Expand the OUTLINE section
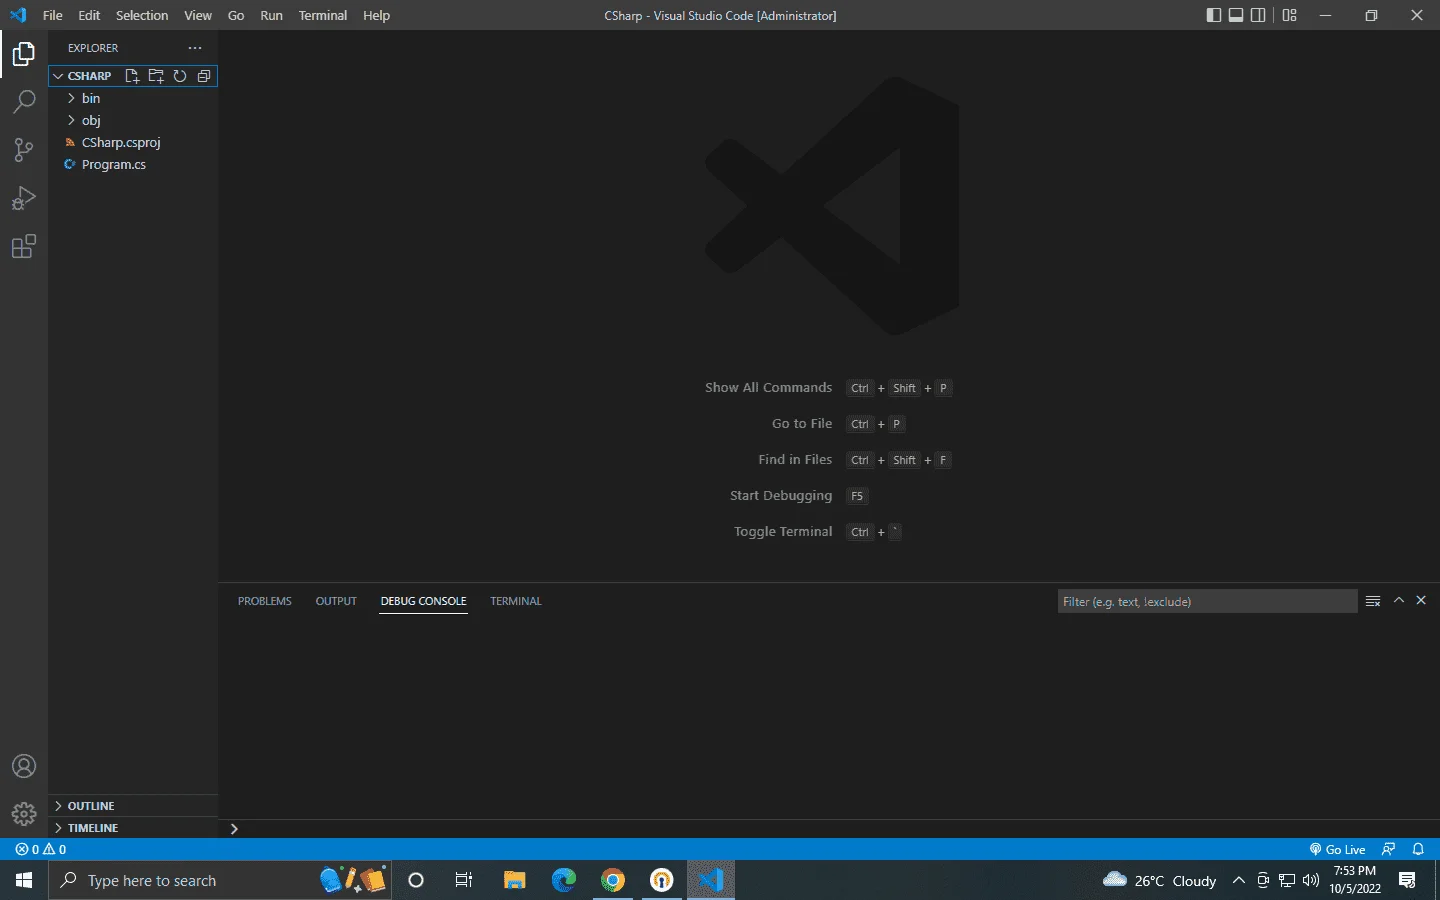This screenshot has height=900, width=1440. 133,806
